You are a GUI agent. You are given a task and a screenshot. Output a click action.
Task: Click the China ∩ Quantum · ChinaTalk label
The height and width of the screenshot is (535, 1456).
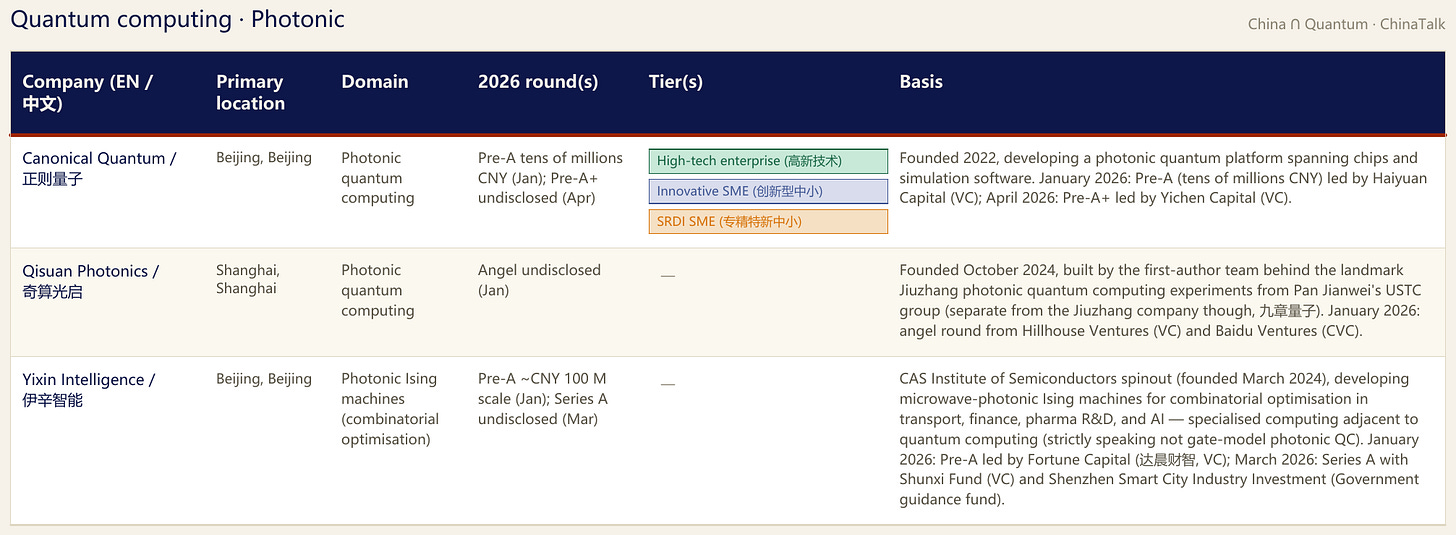1346,23
